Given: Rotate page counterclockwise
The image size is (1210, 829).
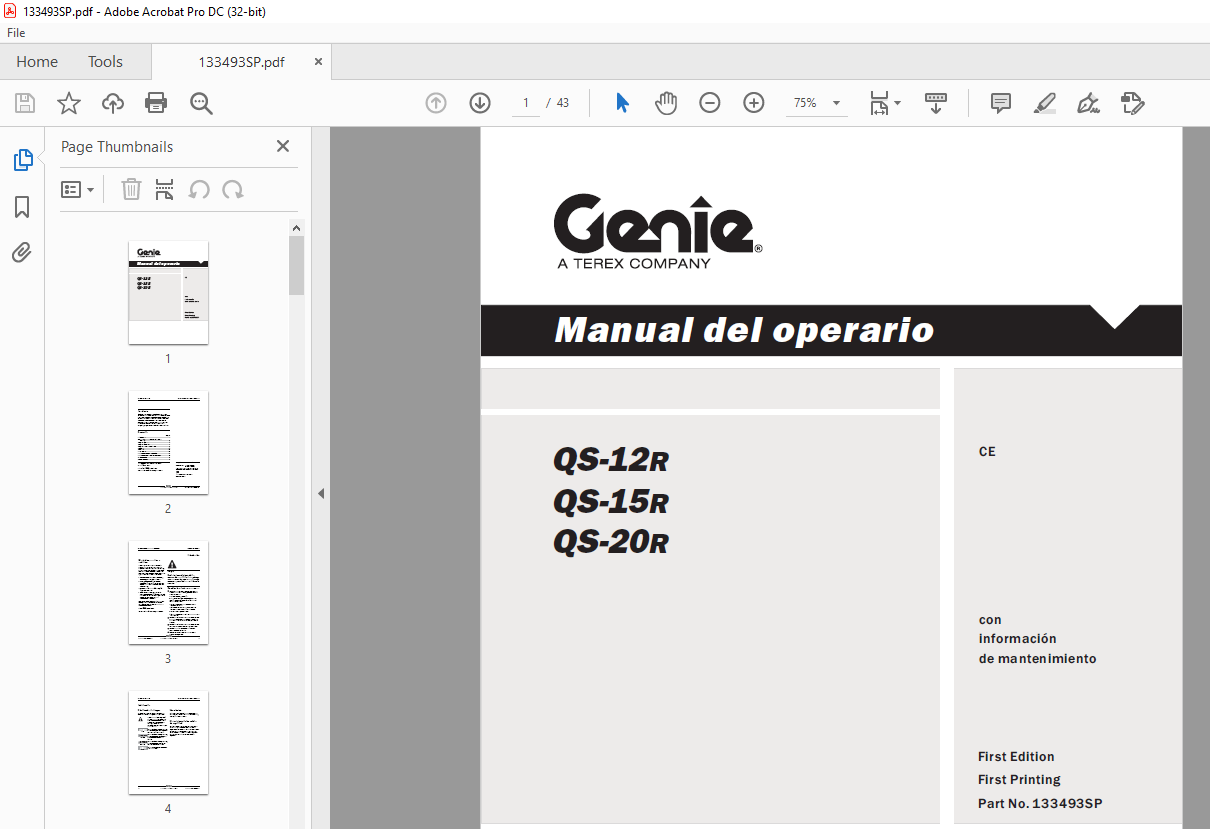Looking at the screenshot, I should (x=199, y=189).
